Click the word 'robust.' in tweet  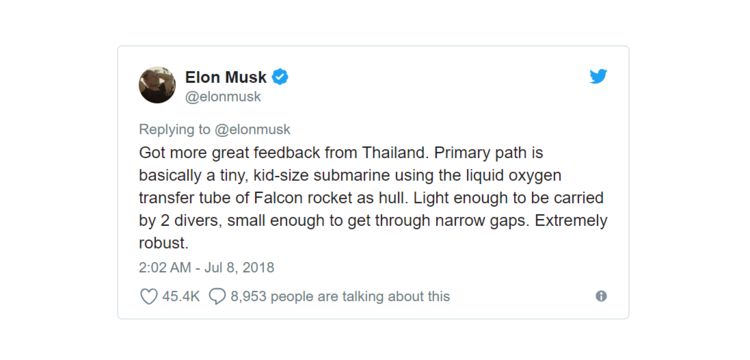pos(164,243)
